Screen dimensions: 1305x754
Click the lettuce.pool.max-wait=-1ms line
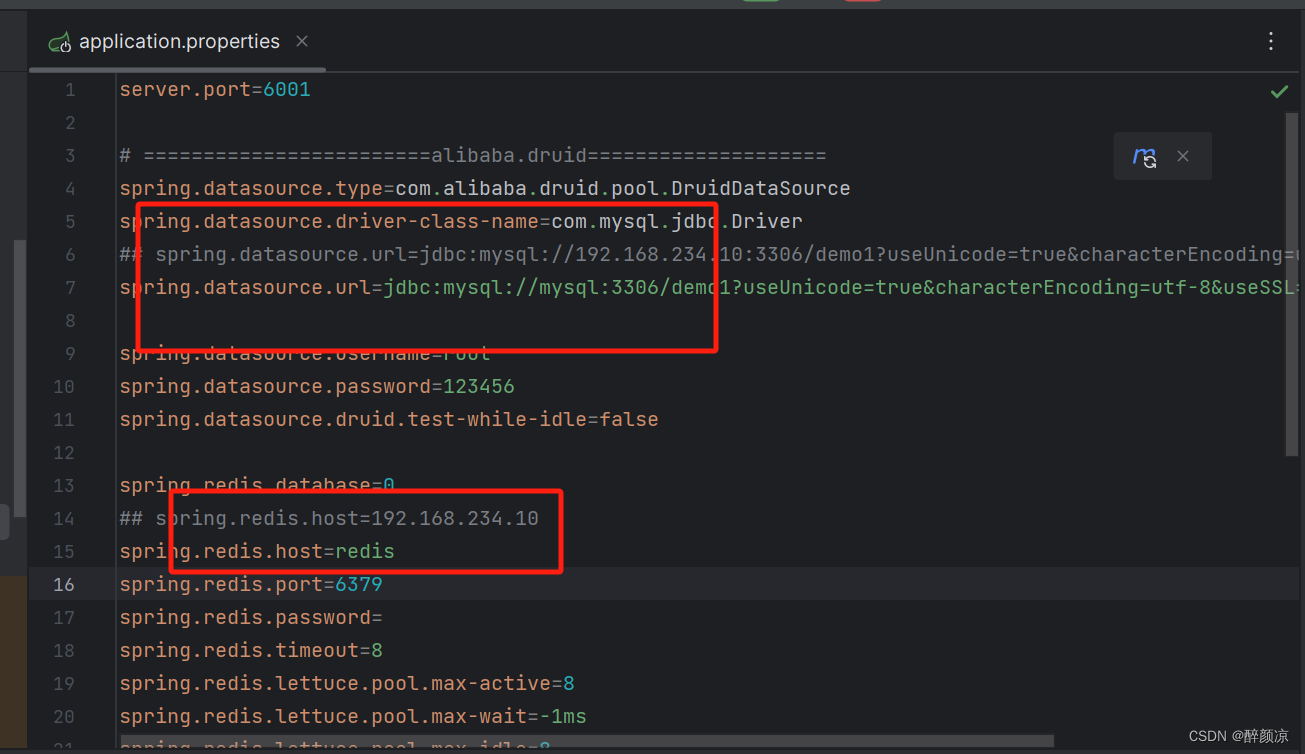point(353,716)
